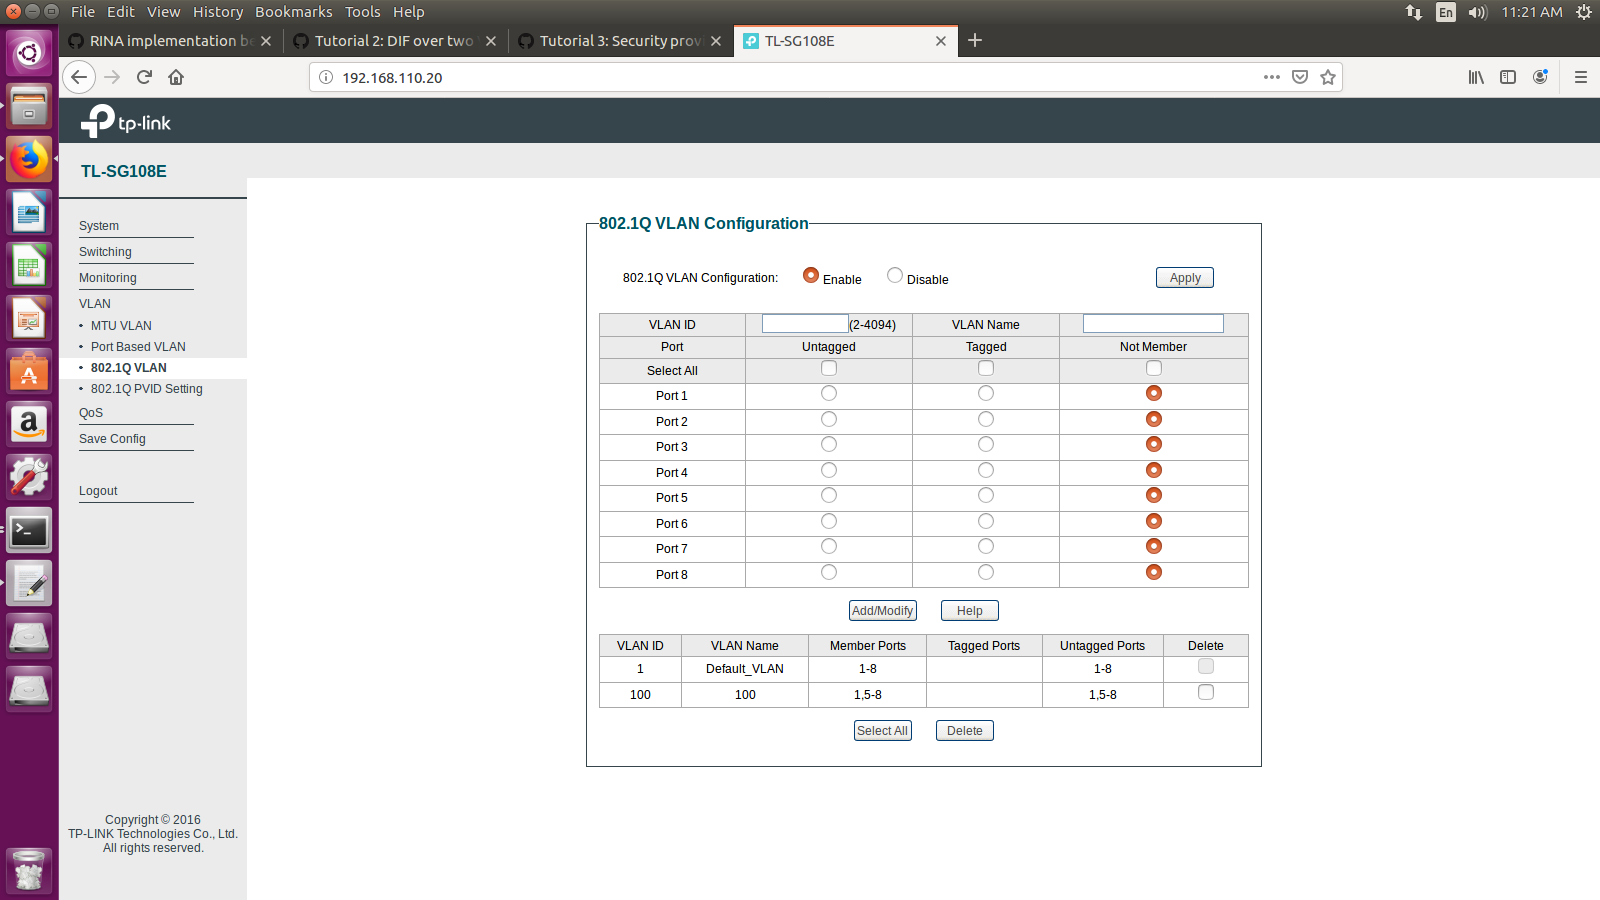The image size is (1600, 900).
Task: Click the Apply button
Action: click(1184, 277)
